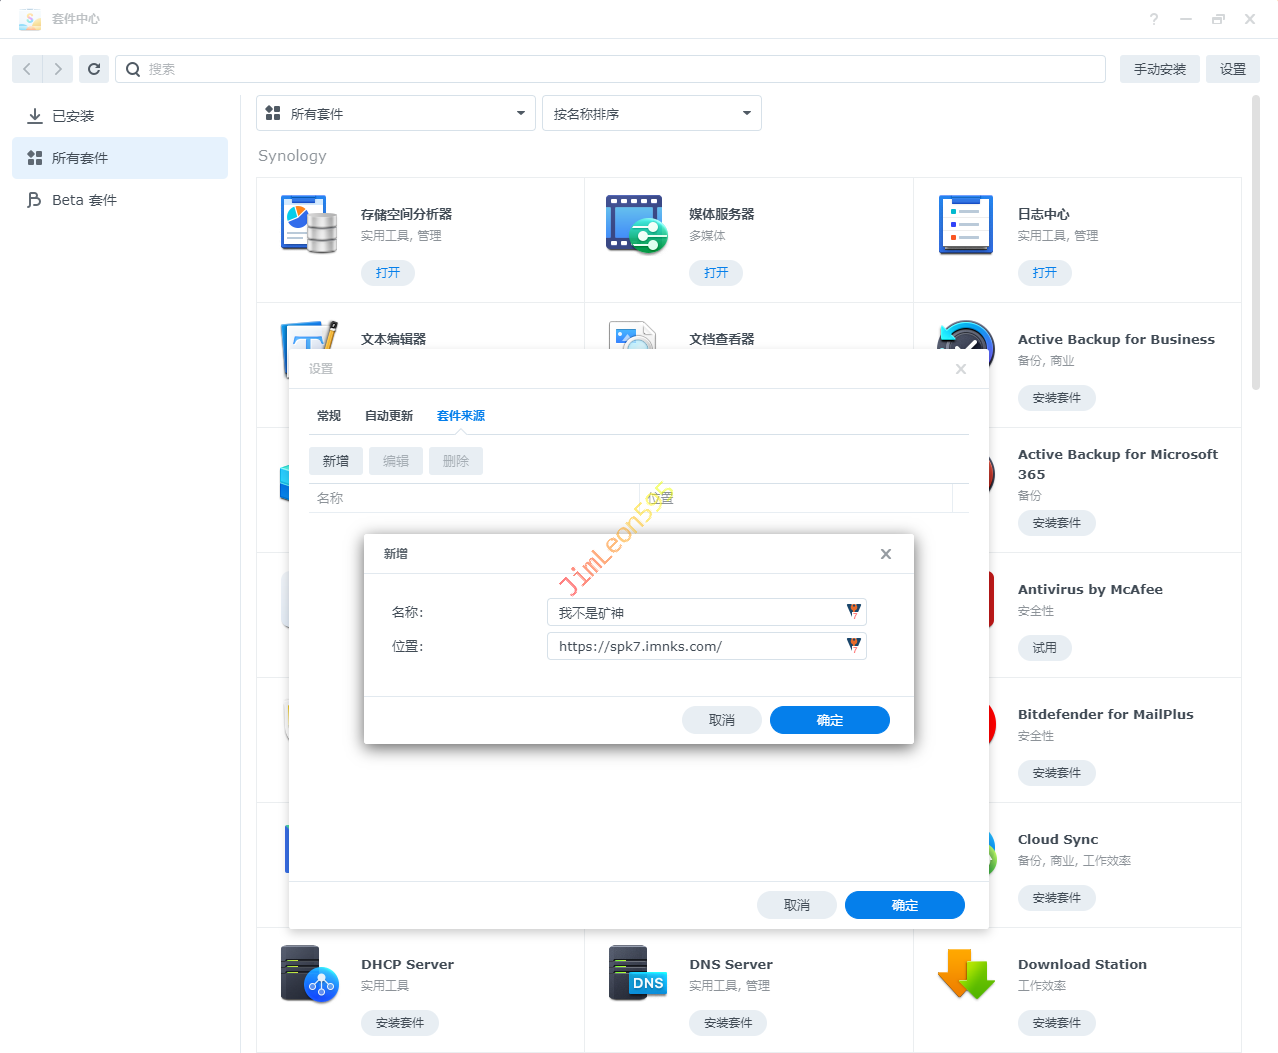The height and width of the screenshot is (1053, 1278).
Task: Click 手动安装 button at top right
Action: (1159, 69)
